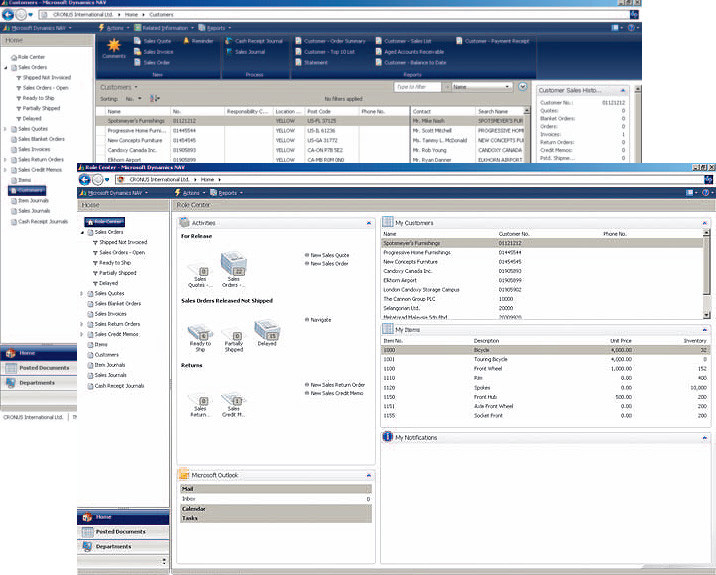Expand Sales Quotes node in Role Center navigation
The image size is (716, 575).
pyautogui.click(x=82, y=294)
